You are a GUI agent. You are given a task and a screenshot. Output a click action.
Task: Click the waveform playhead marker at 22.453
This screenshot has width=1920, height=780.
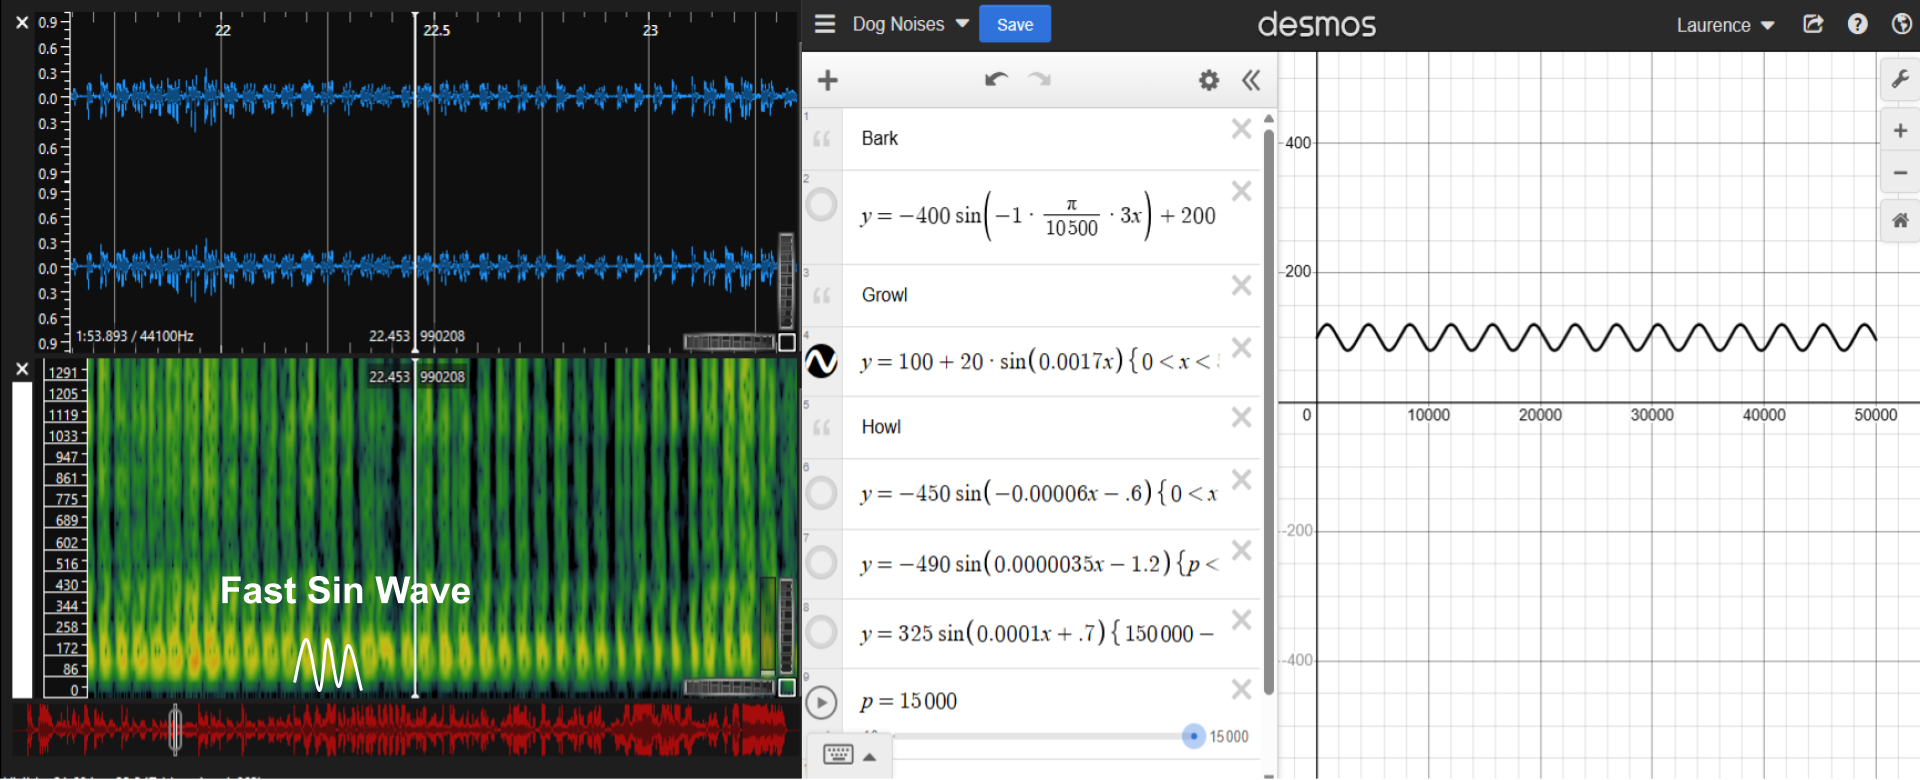[415, 180]
